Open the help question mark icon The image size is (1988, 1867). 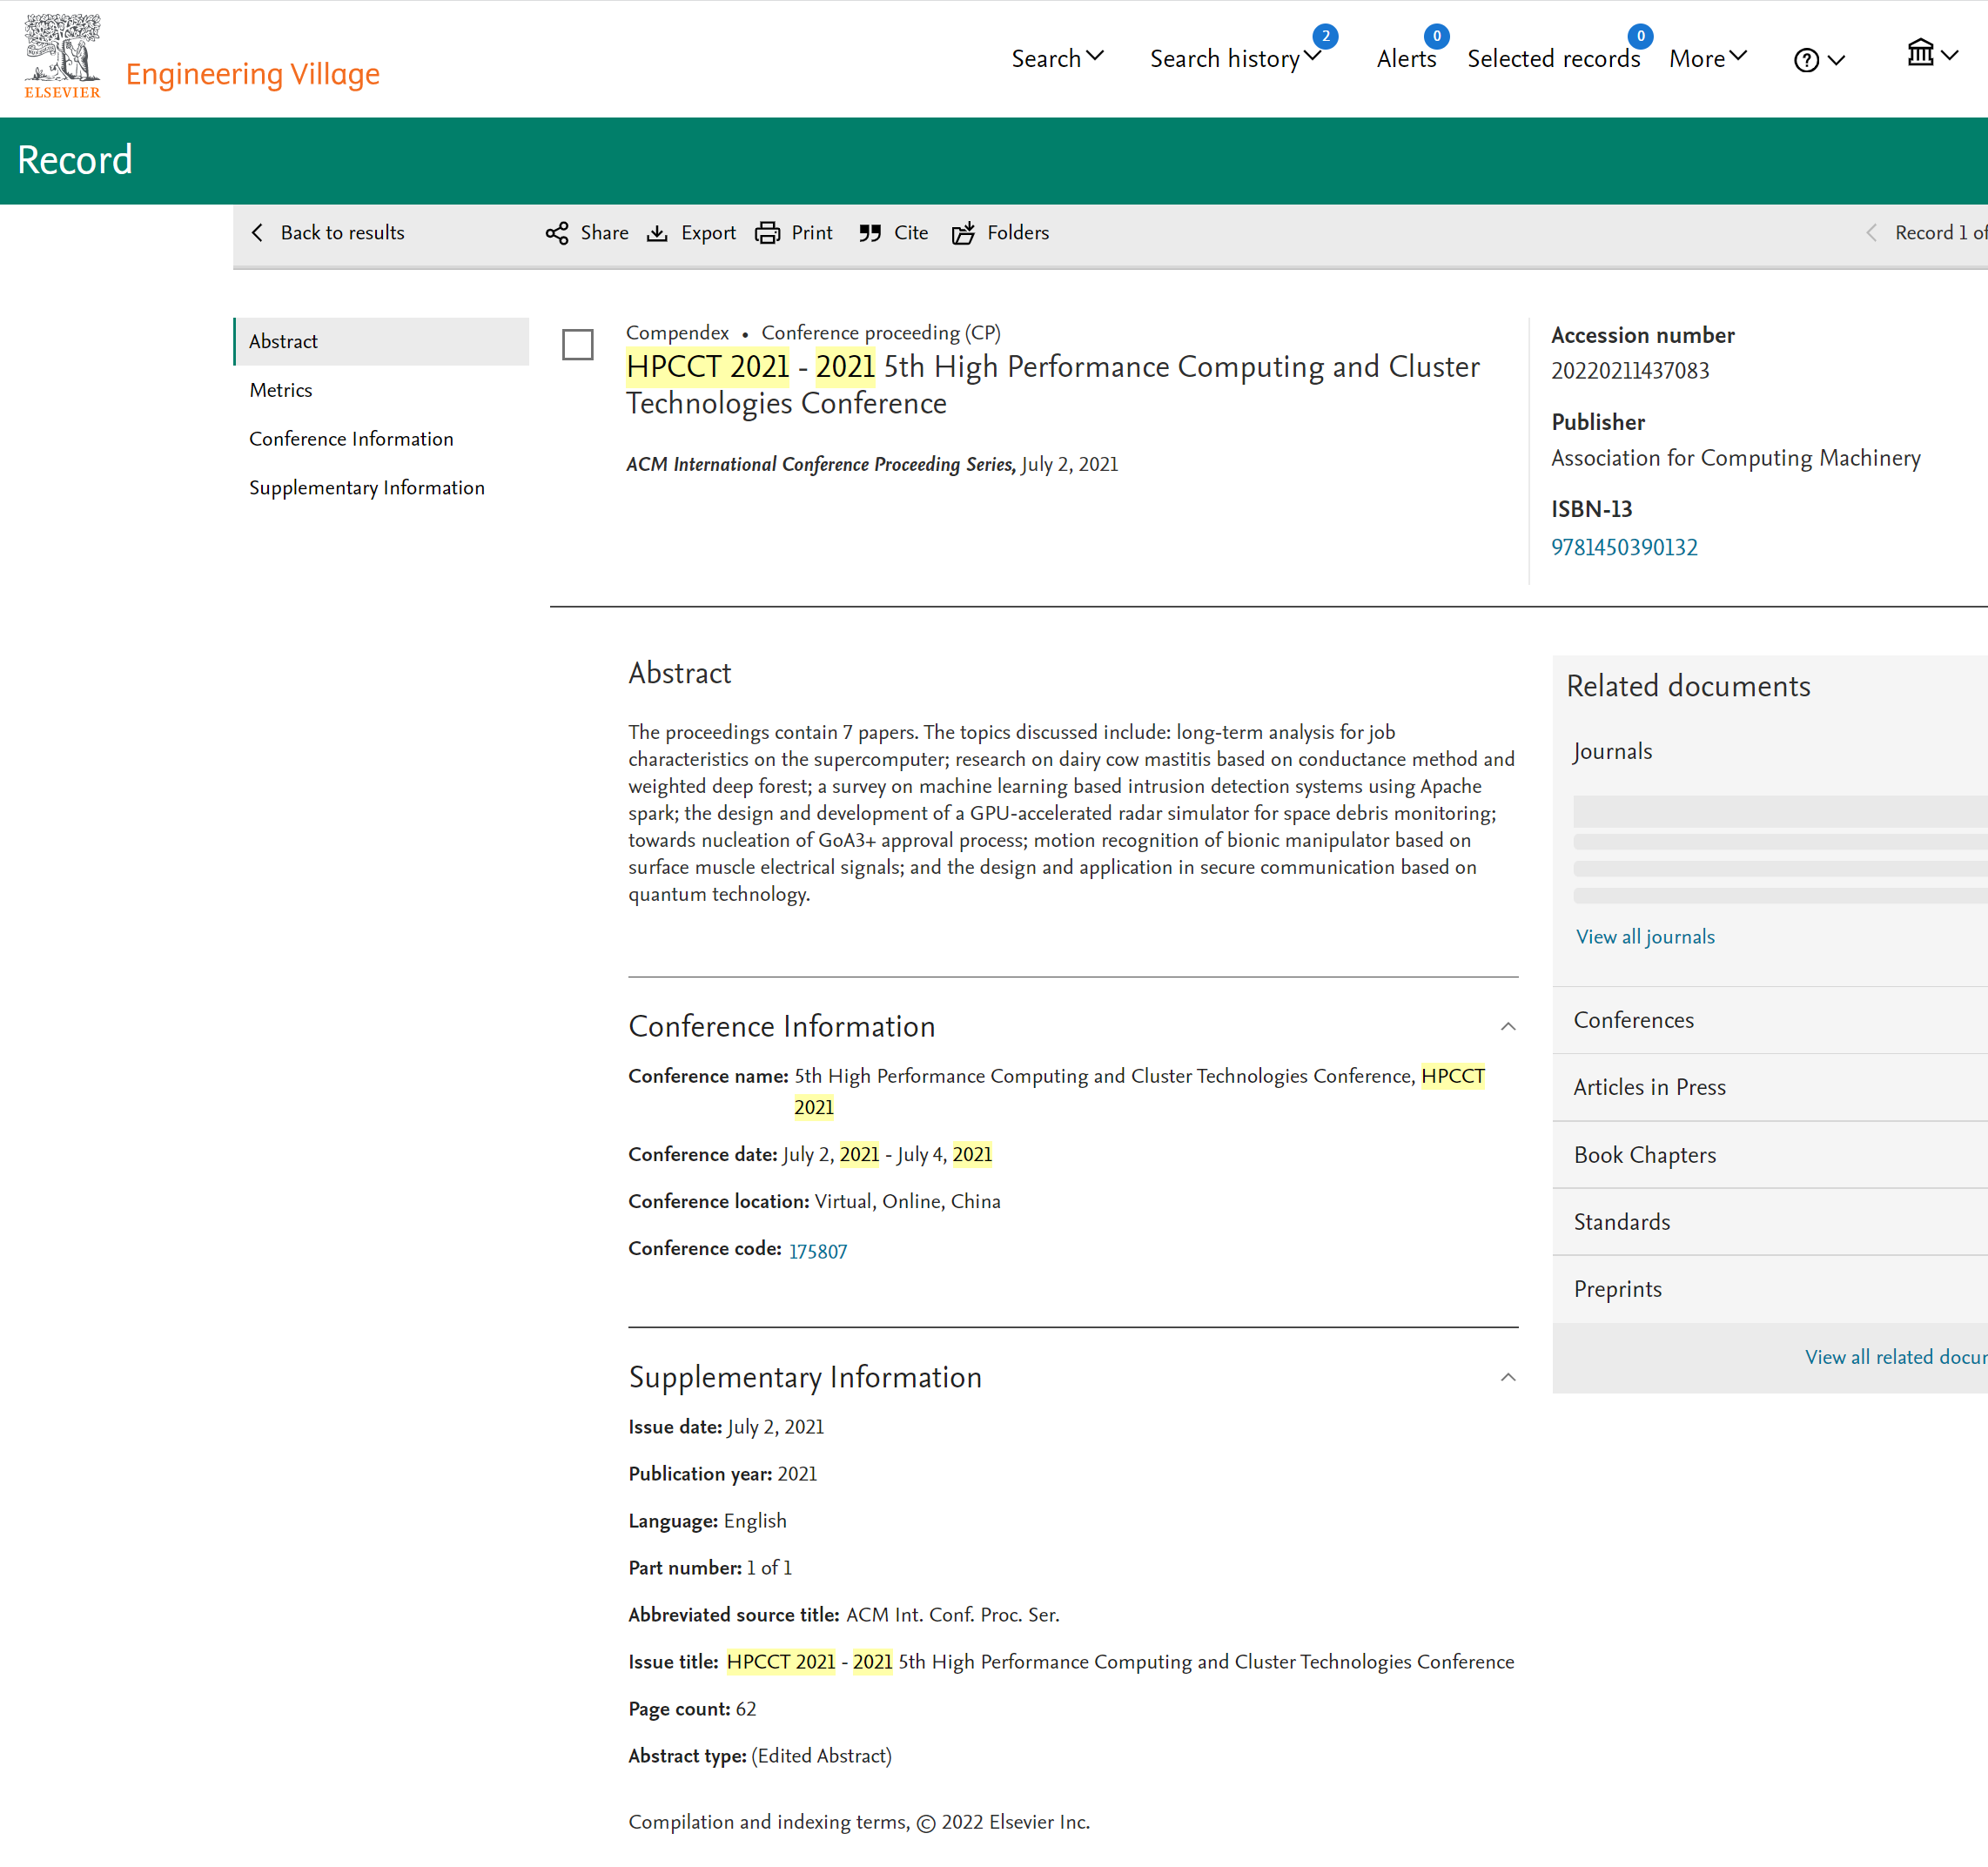[x=1806, y=60]
